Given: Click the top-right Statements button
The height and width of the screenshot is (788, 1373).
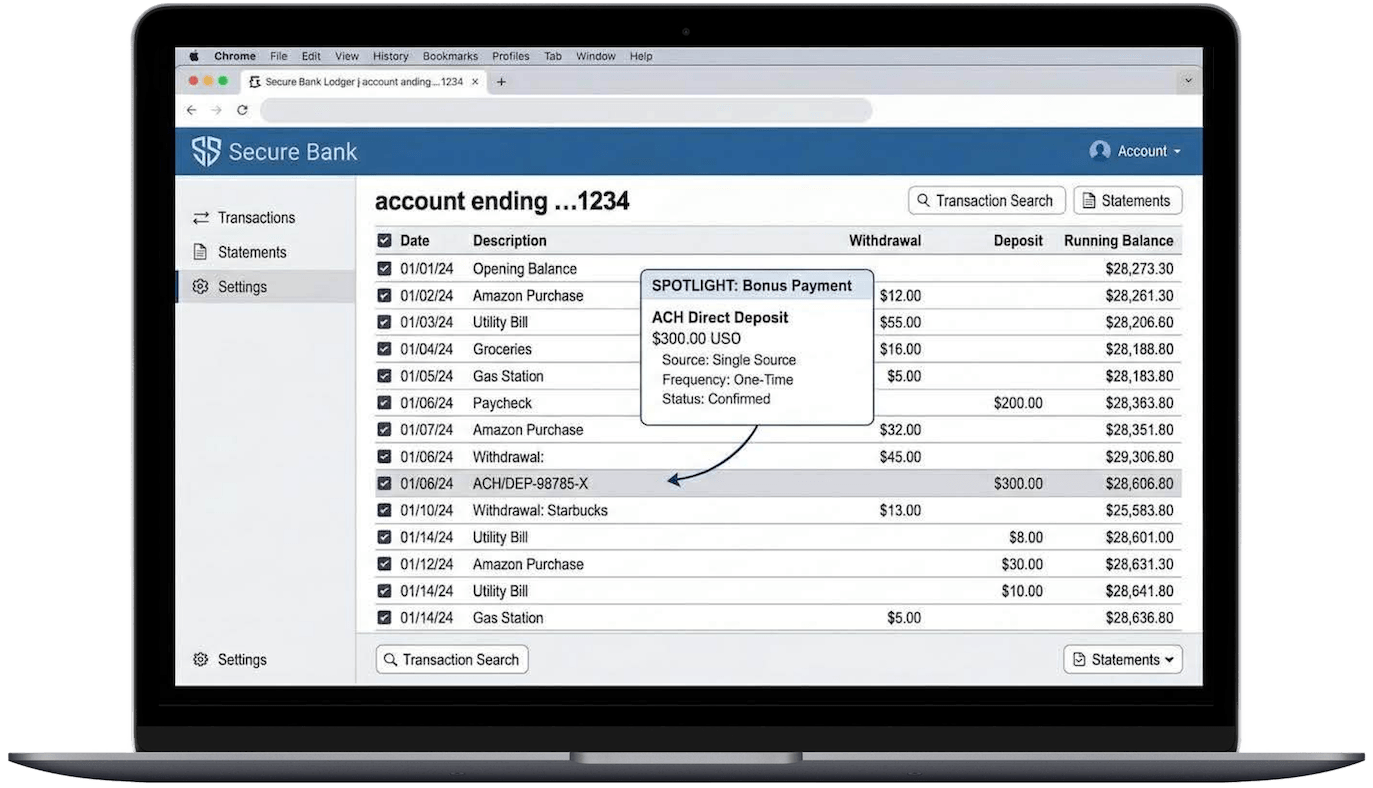Looking at the screenshot, I should pyautogui.click(x=1127, y=201).
